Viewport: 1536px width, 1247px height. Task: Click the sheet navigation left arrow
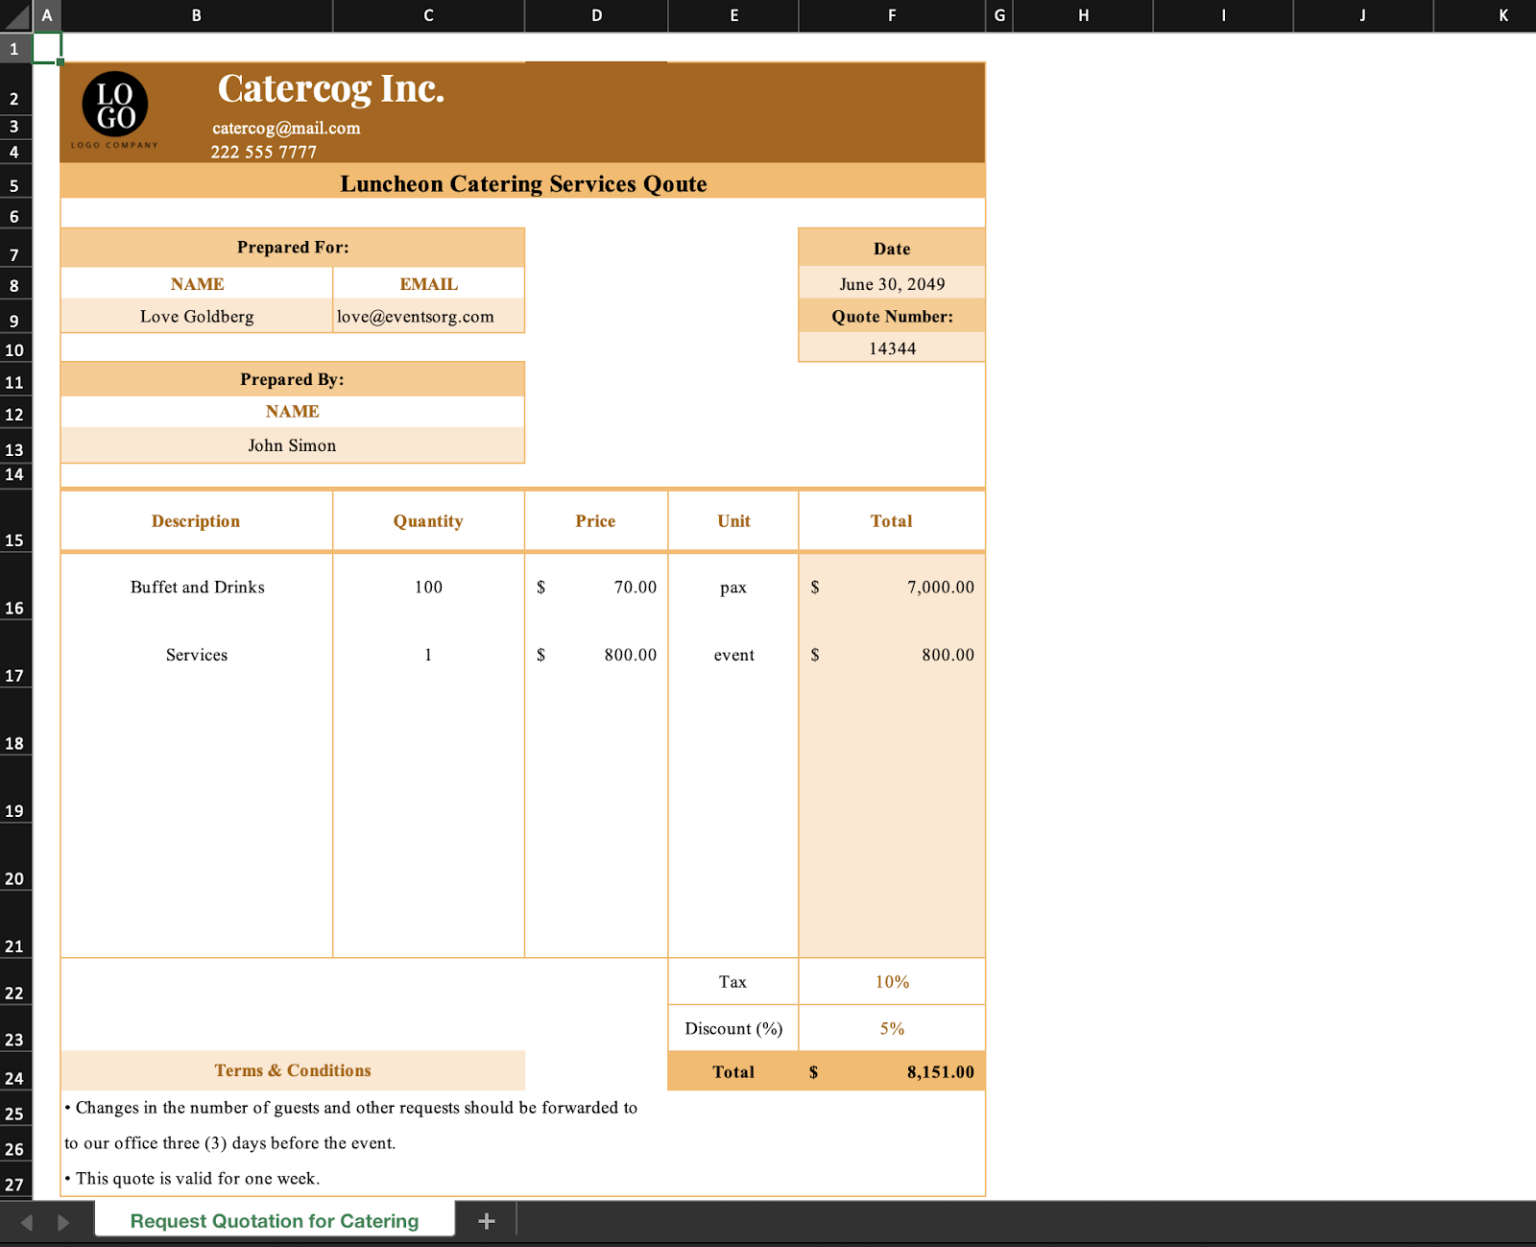click(26, 1221)
